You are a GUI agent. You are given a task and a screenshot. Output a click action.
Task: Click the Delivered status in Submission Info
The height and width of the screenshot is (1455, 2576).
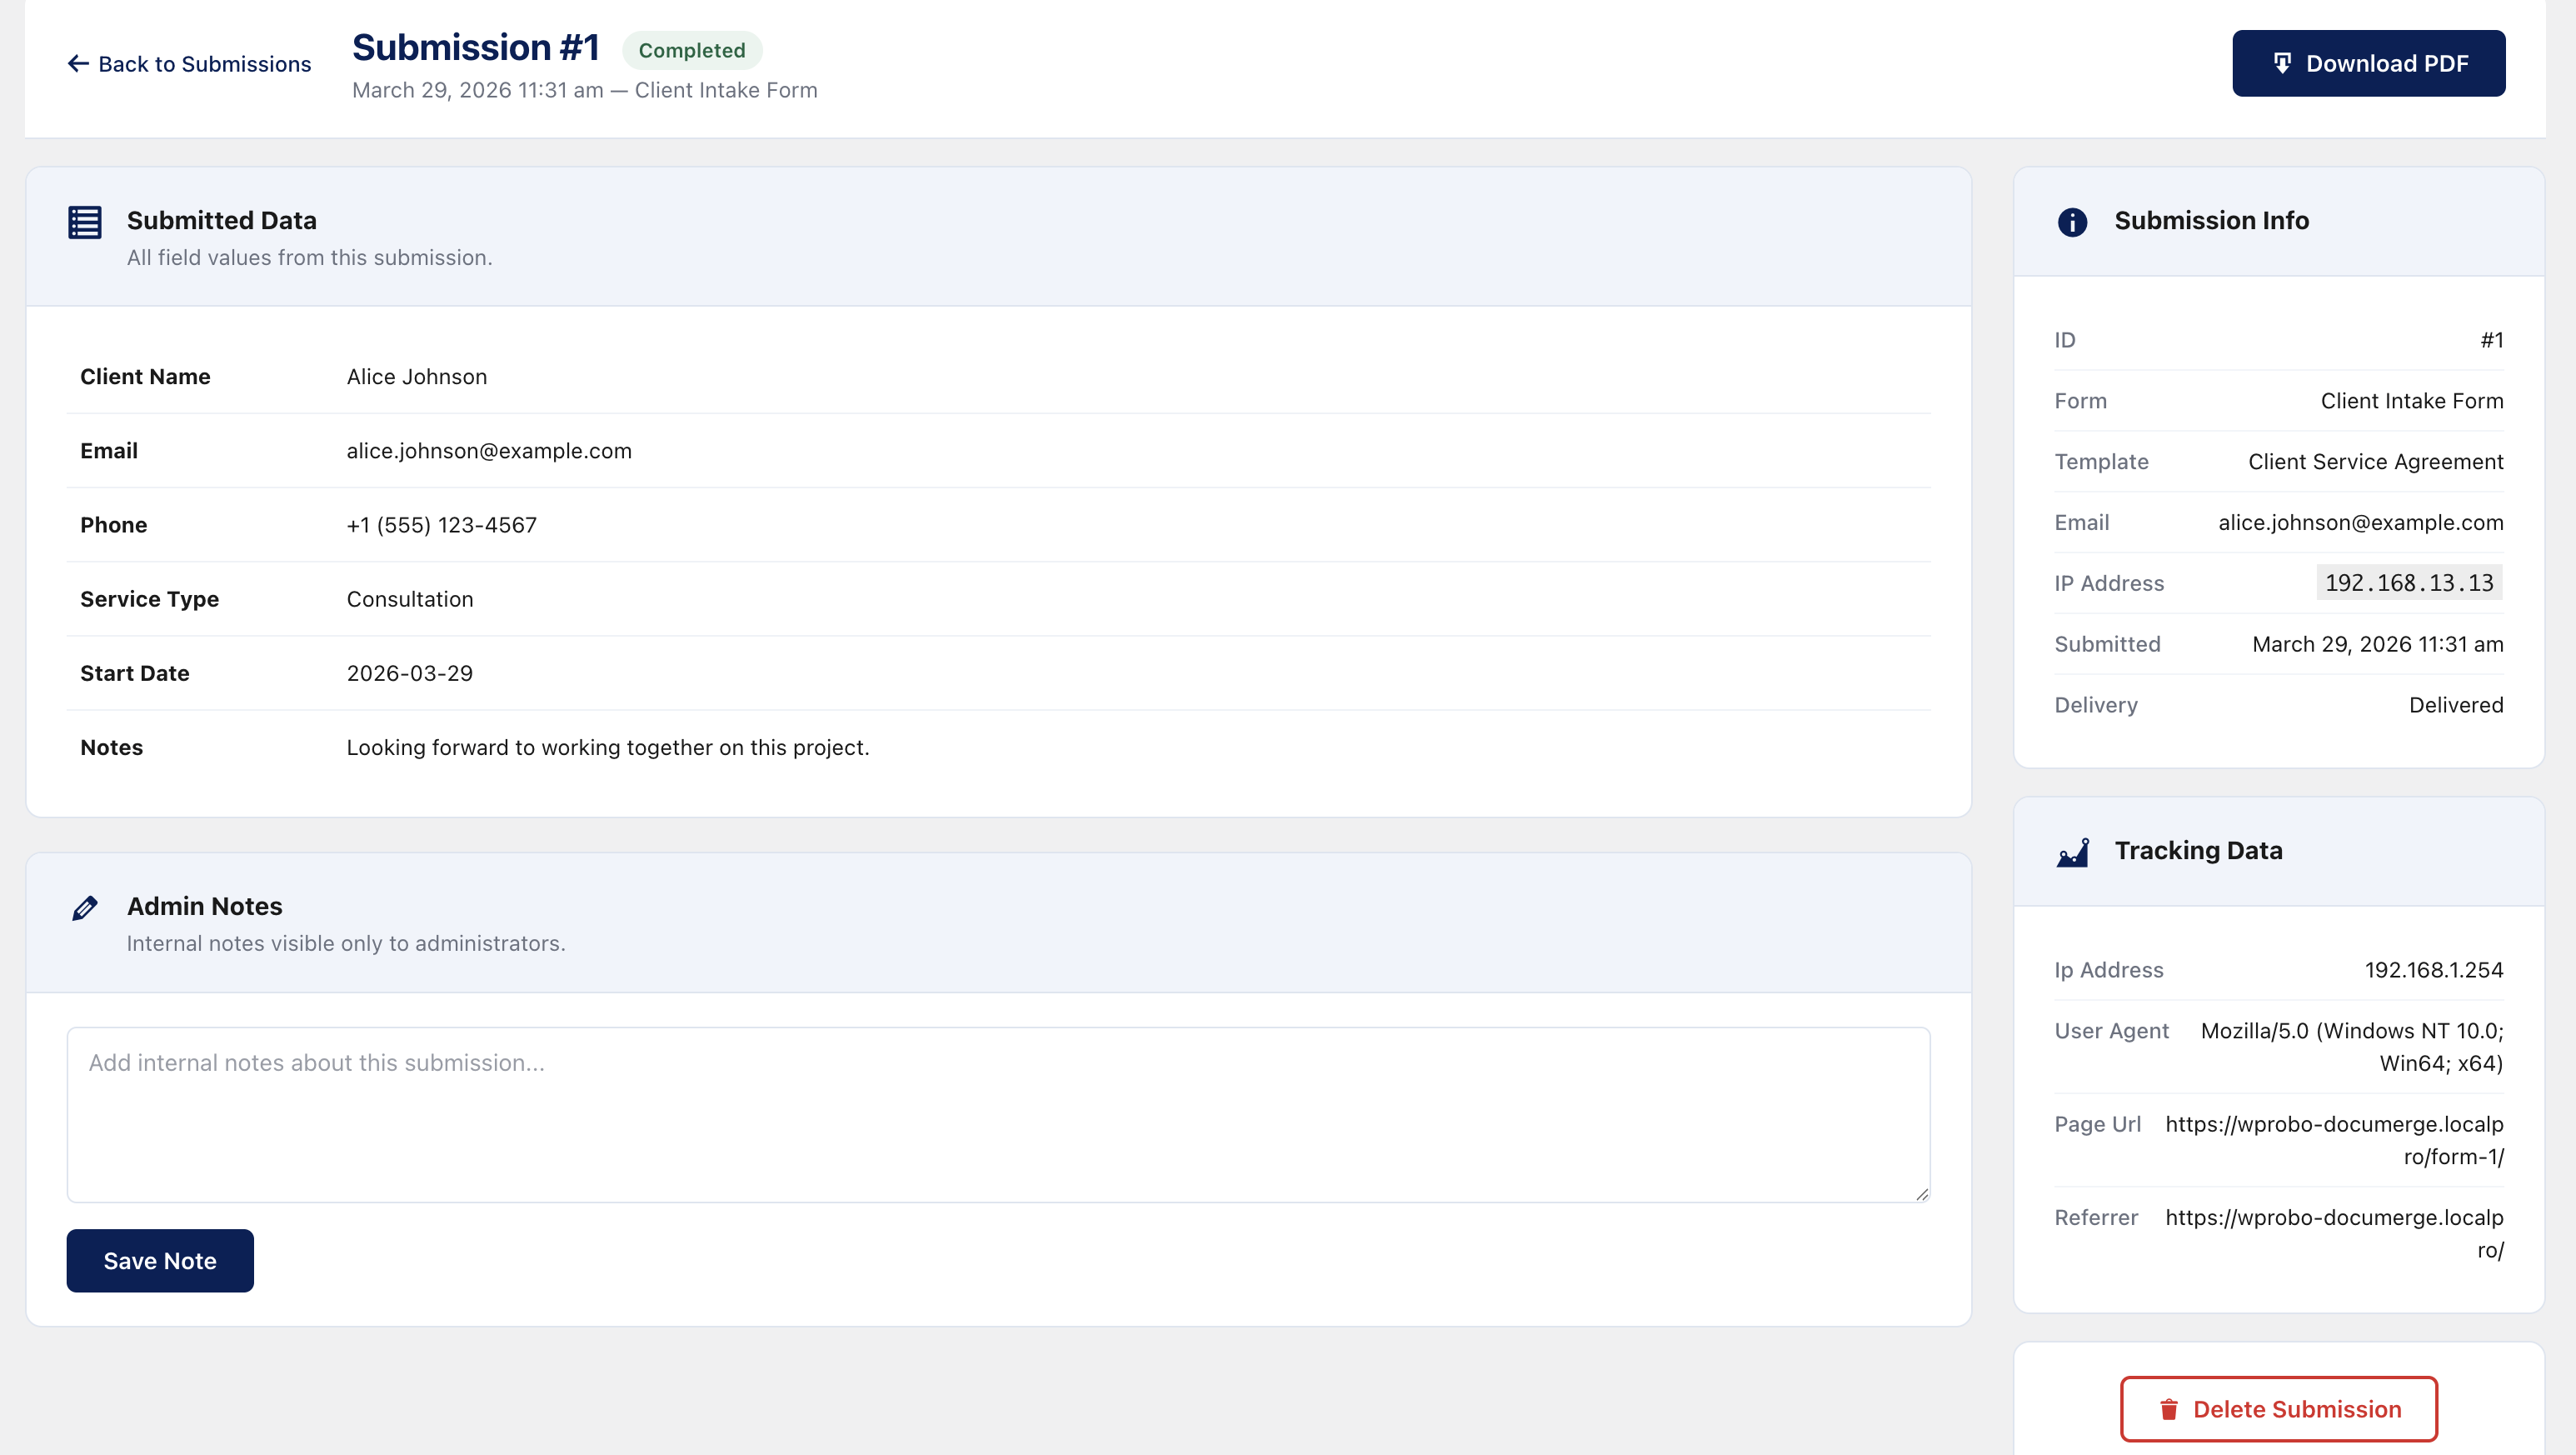point(2456,704)
